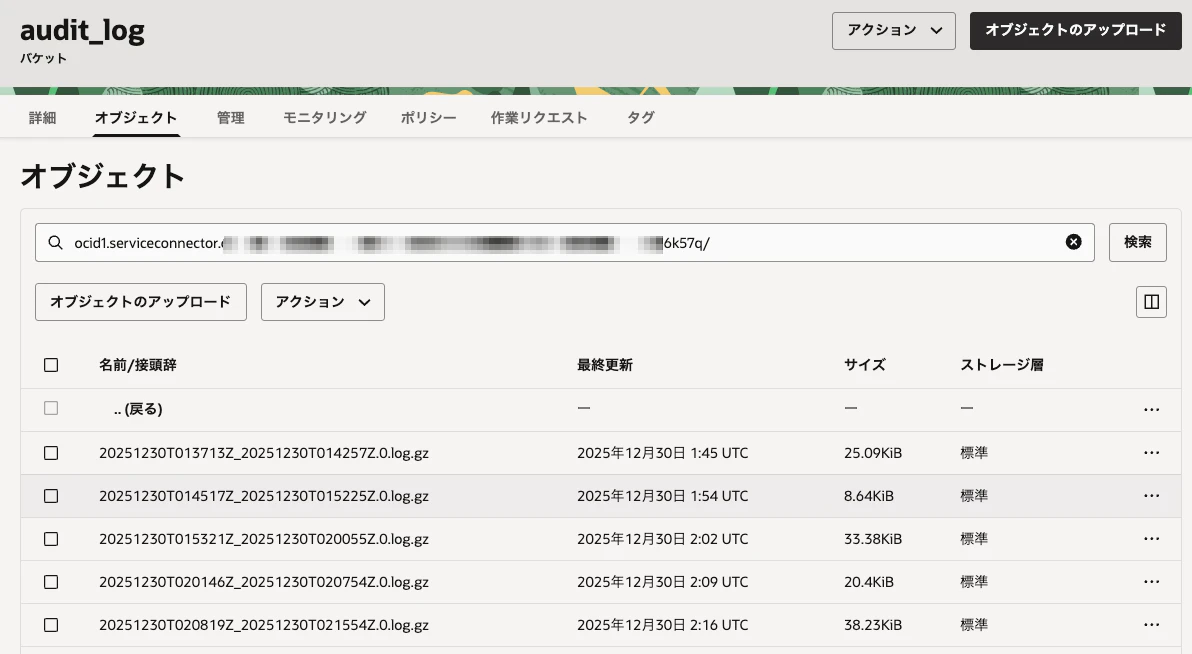
Task: Click 標準 storage tier in 25.09KiB row
Action: (974, 452)
